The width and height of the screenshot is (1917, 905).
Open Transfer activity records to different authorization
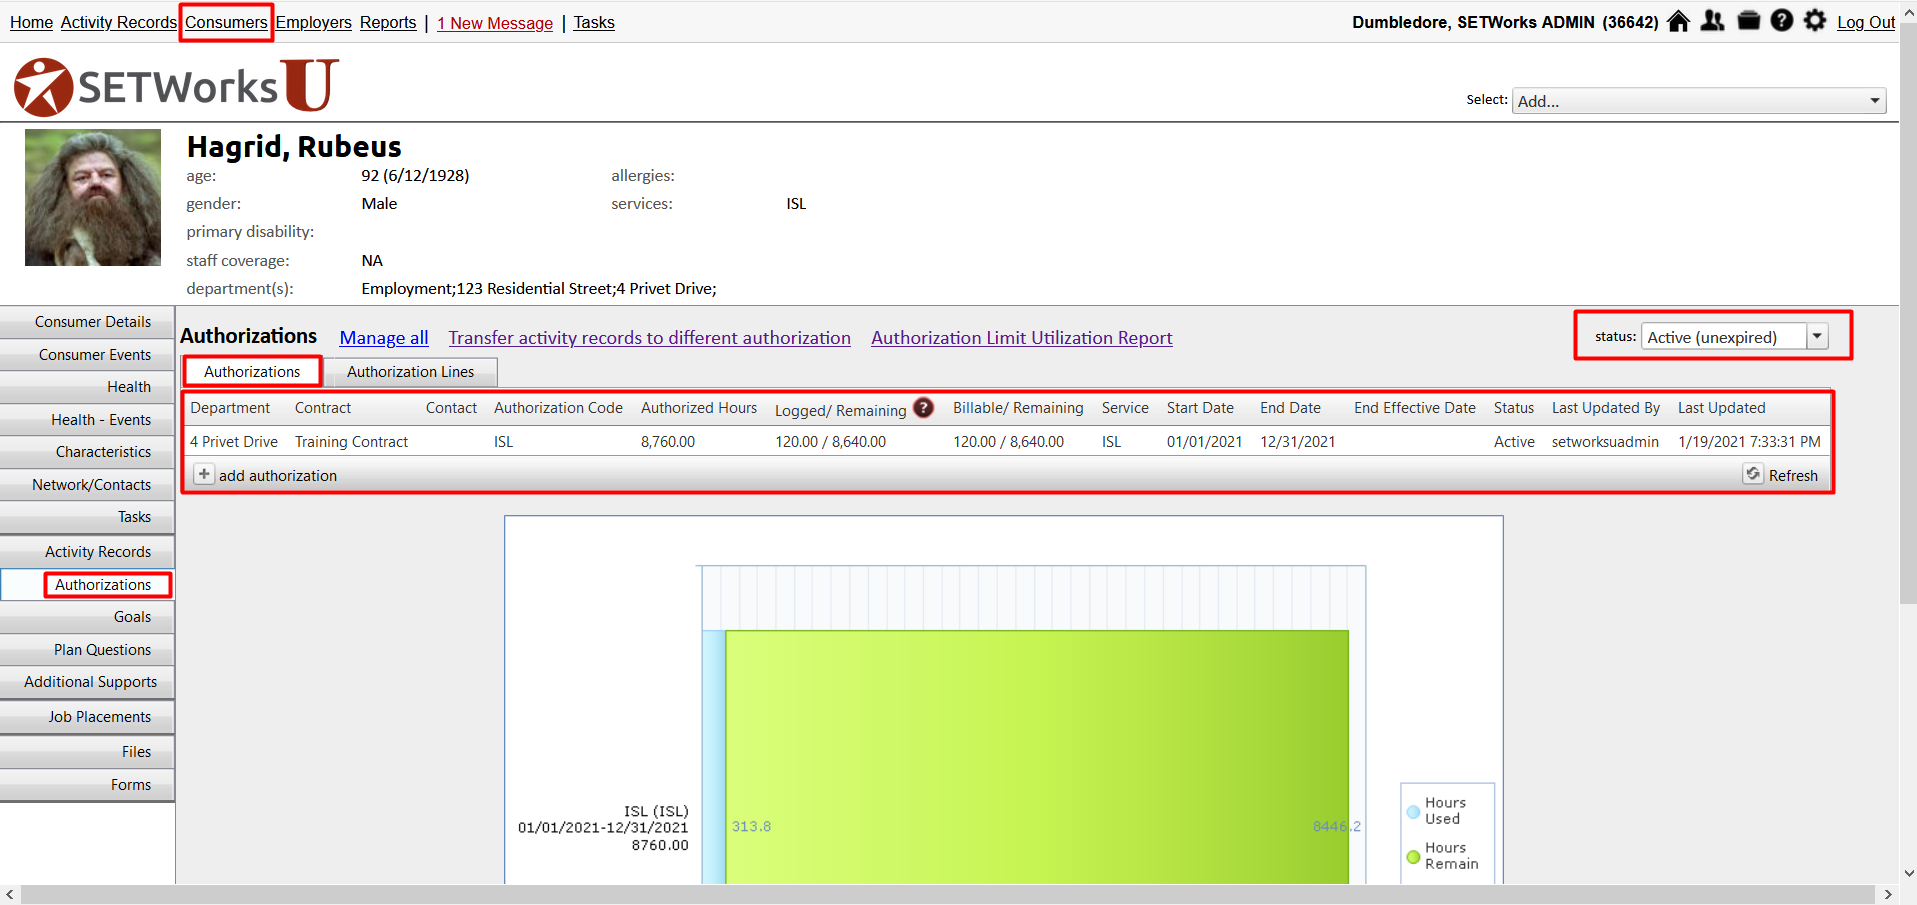coord(650,338)
